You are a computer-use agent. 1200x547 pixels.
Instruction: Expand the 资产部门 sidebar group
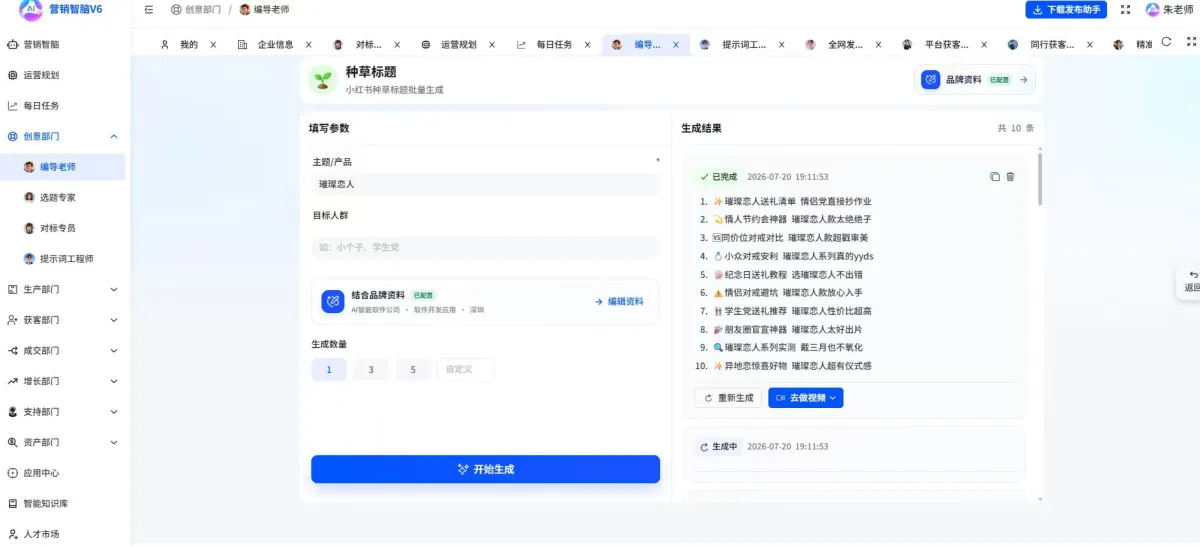[x=64, y=442]
